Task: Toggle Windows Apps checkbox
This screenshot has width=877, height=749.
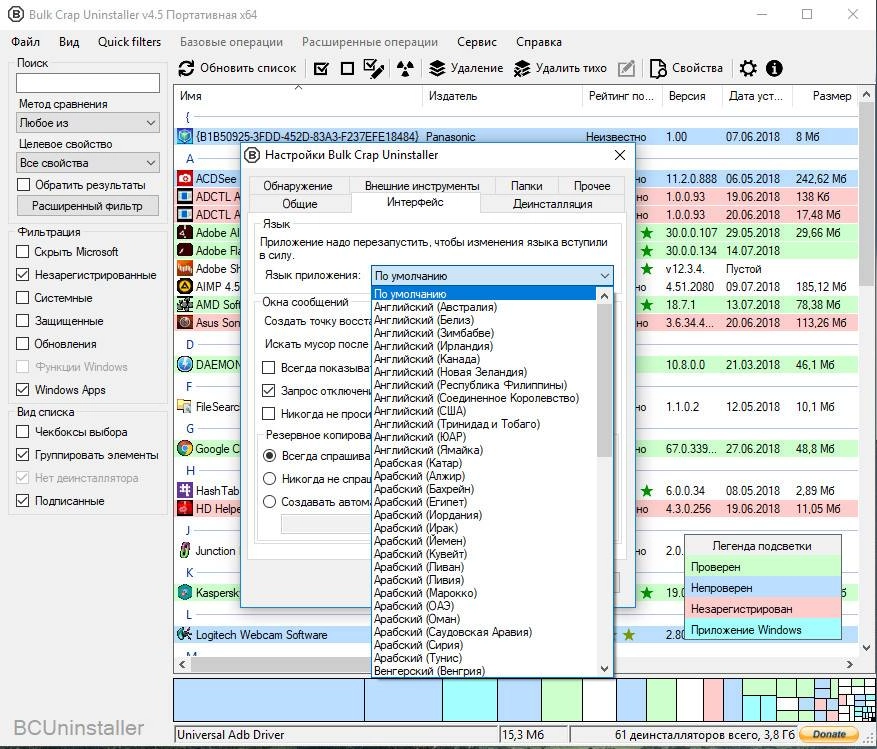Action: pos(22,389)
